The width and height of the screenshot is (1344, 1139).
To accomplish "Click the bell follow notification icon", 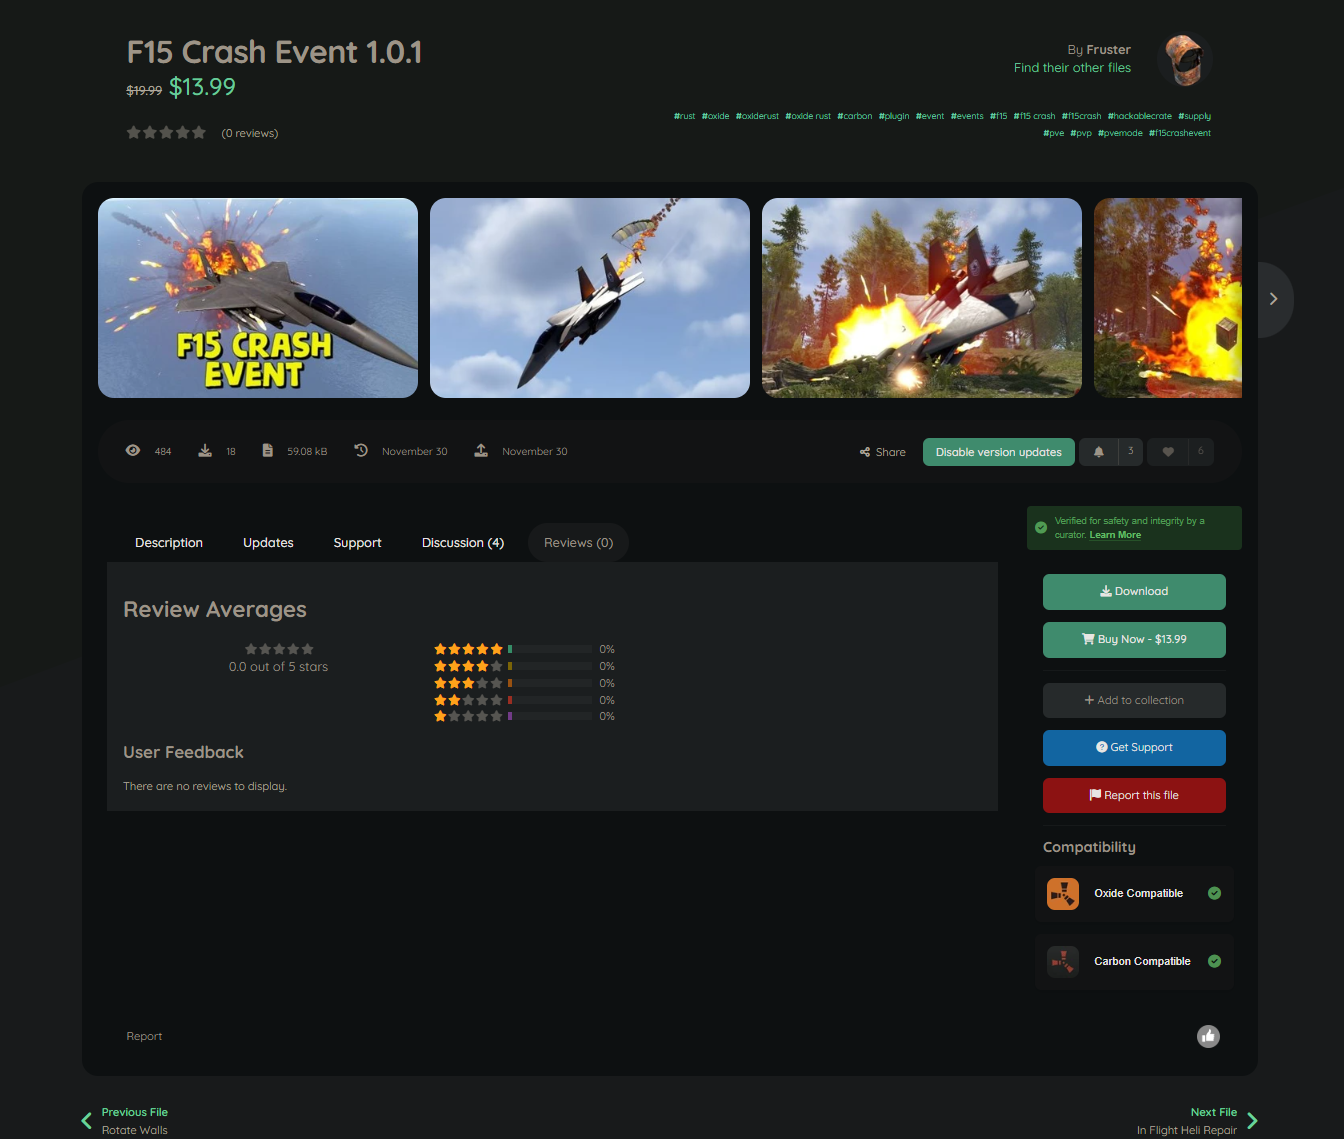I will pyautogui.click(x=1099, y=452).
